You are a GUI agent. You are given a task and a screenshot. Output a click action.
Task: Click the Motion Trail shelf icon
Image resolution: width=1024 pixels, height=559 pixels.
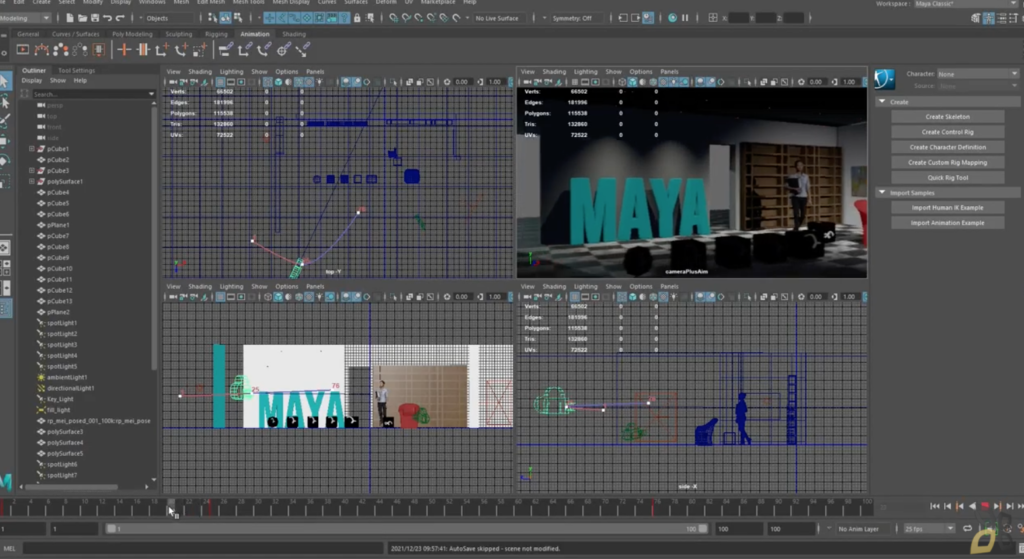(42, 50)
